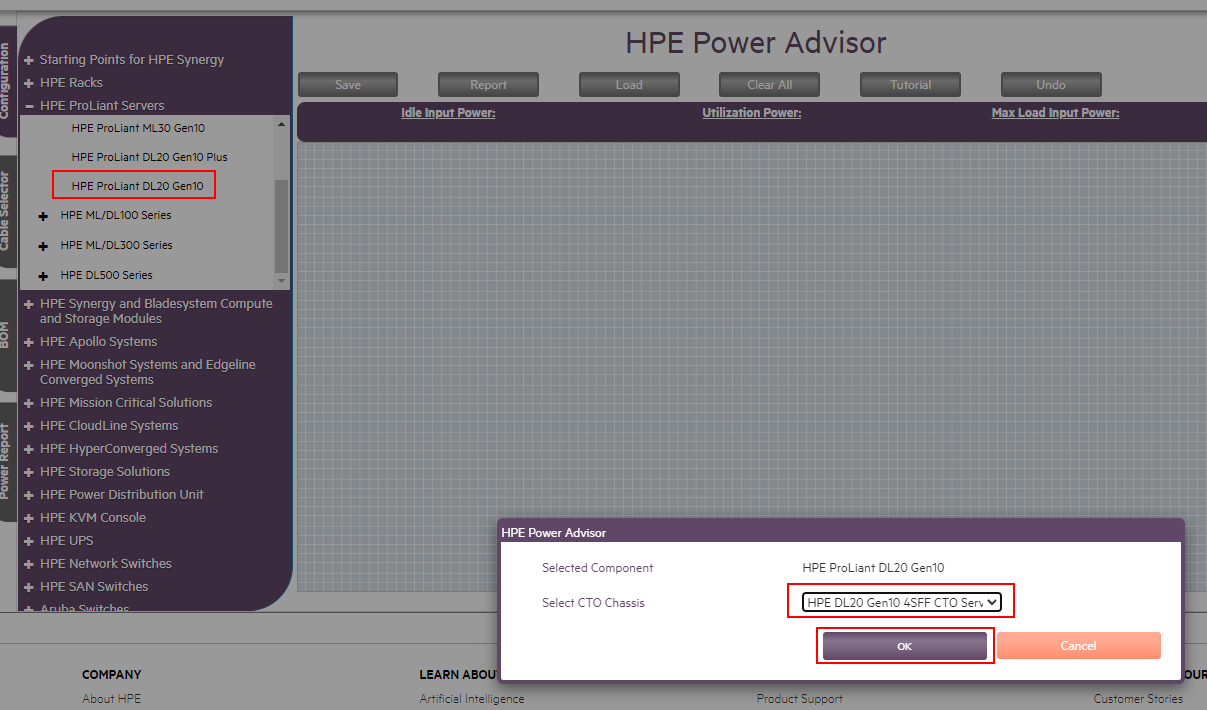Expand HPE ML/DL300 Series

(x=43, y=246)
